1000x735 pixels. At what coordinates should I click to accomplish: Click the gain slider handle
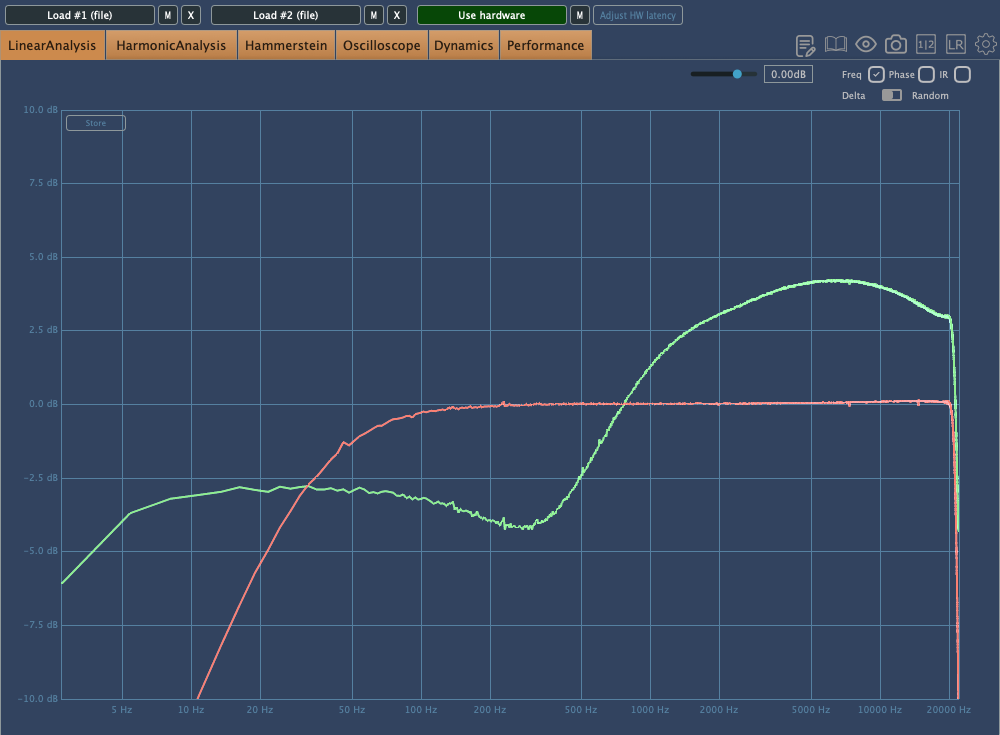tap(738, 74)
